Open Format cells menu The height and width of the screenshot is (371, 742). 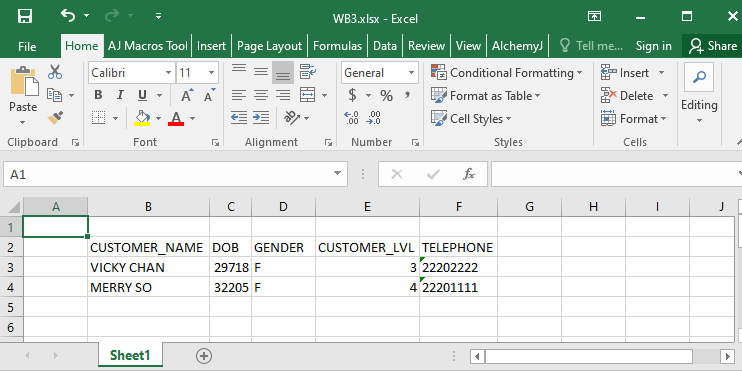pyautogui.click(x=634, y=118)
